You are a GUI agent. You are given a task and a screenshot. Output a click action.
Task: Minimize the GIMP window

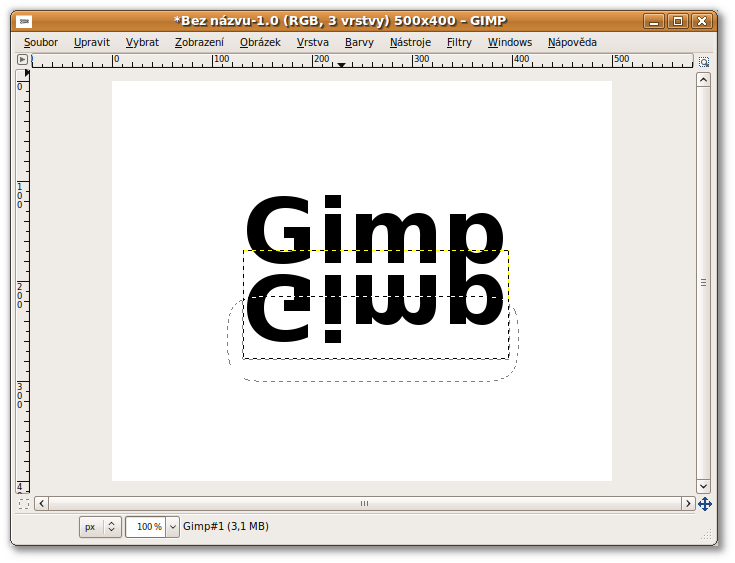pyautogui.click(x=654, y=21)
